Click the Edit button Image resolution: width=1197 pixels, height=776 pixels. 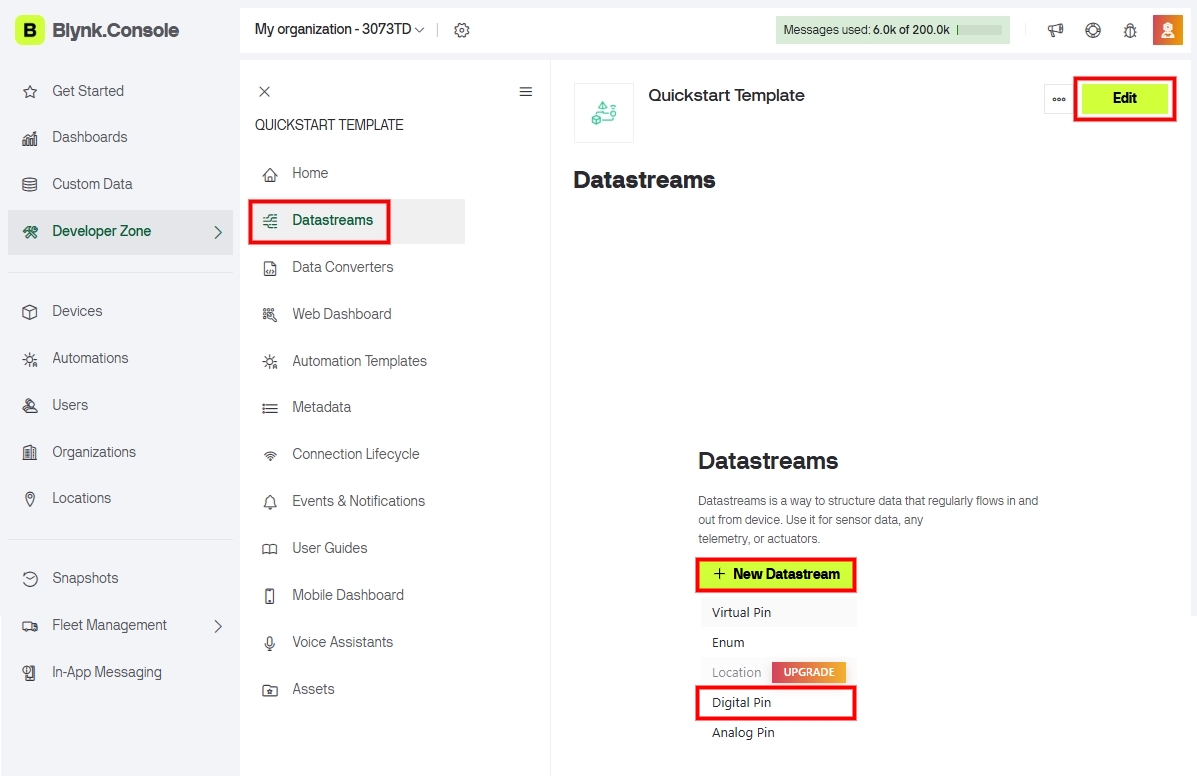pos(1124,98)
